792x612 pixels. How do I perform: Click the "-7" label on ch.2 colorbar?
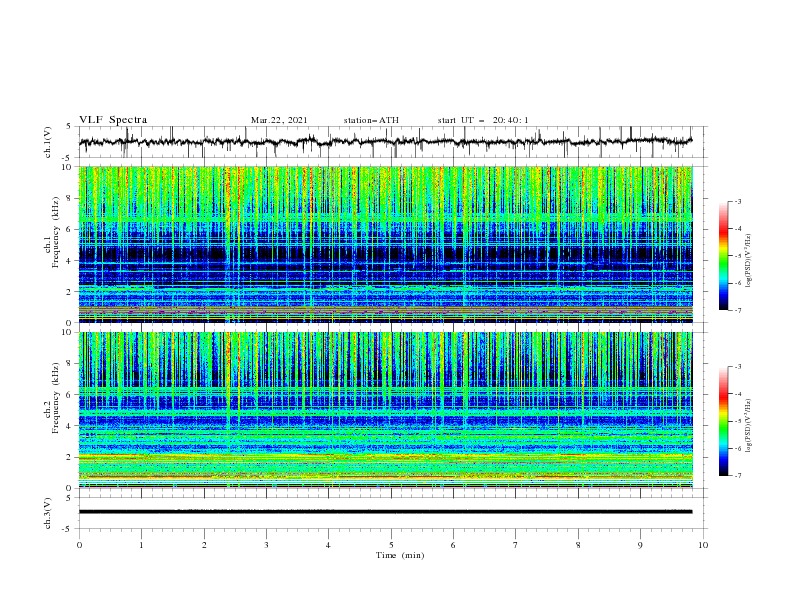tap(738, 475)
